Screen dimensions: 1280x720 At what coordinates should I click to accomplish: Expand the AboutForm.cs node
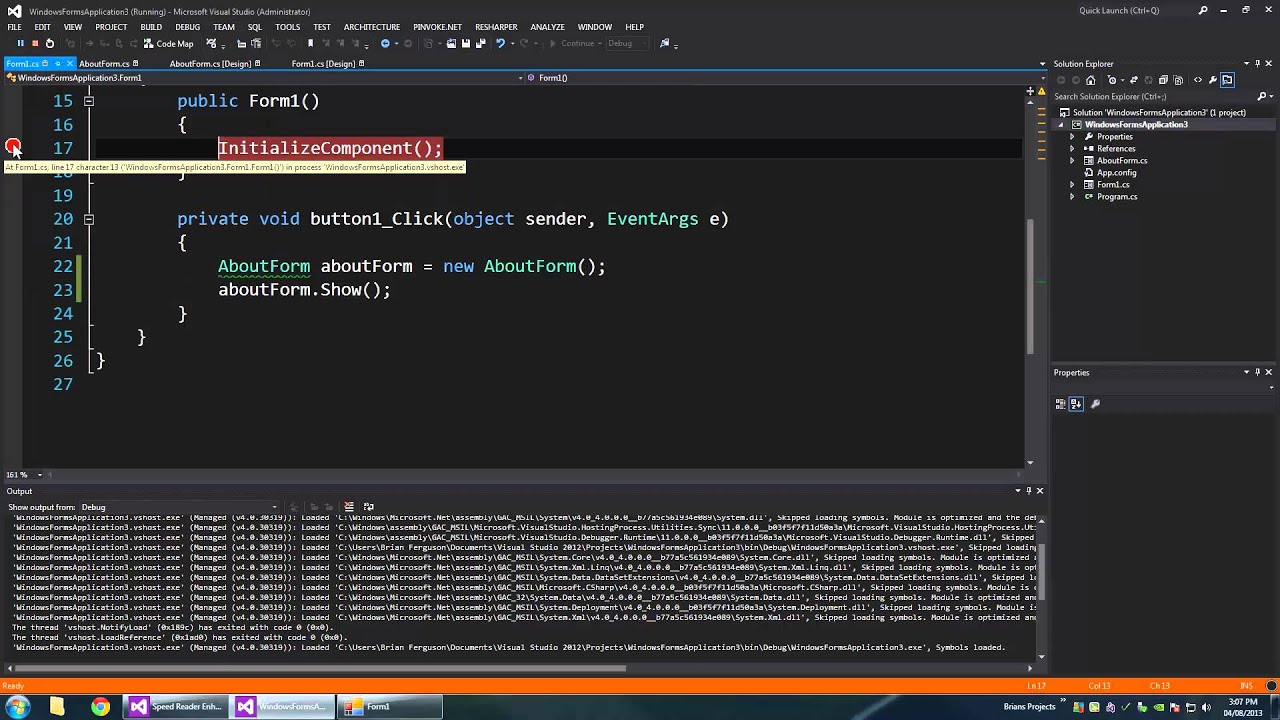point(1073,161)
